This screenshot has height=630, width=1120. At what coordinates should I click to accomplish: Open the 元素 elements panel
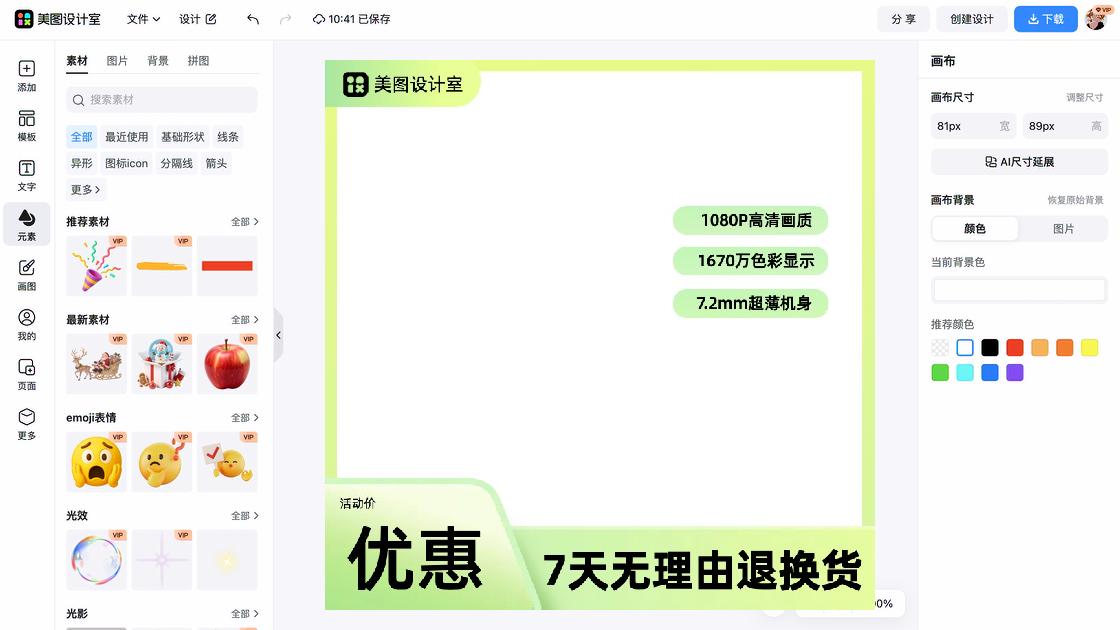[26, 224]
